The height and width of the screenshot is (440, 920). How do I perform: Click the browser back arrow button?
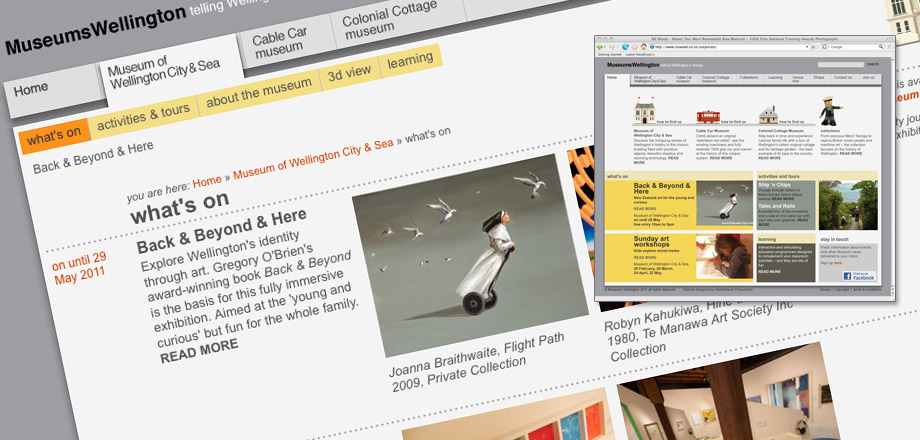point(599,47)
